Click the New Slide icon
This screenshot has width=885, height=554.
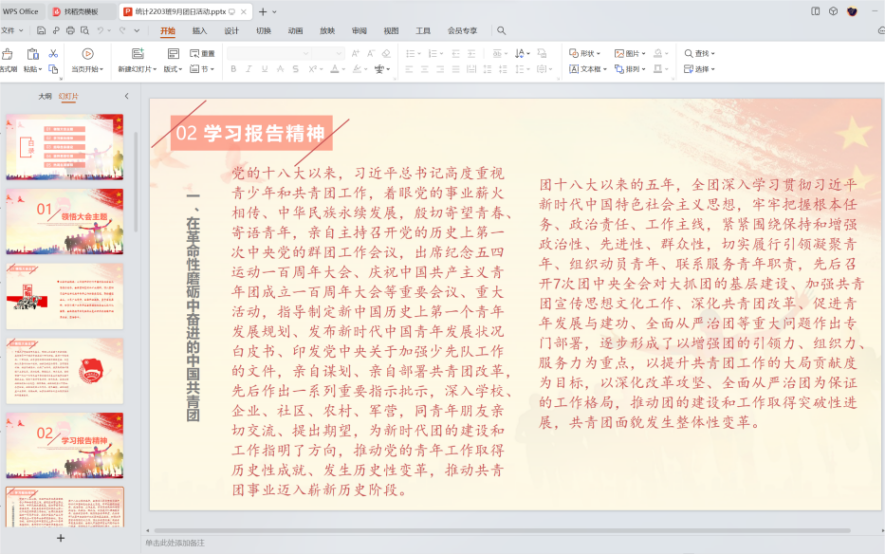coord(136,54)
